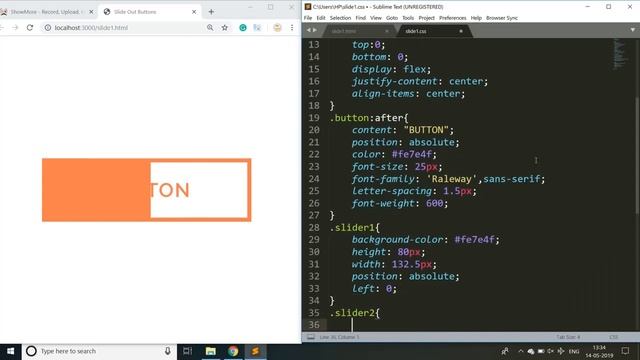Open Sublime Text File menu

(x=308, y=18)
